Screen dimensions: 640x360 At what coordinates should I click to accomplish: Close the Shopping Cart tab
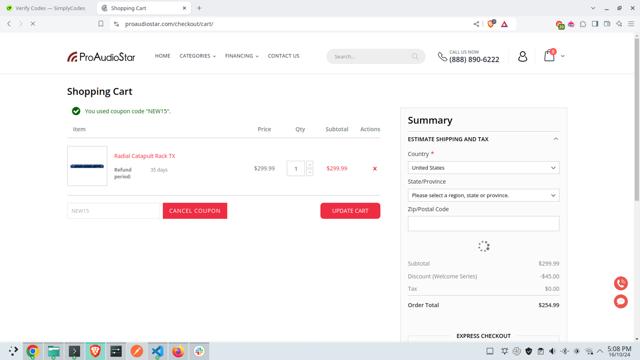click(x=184, y=8)
